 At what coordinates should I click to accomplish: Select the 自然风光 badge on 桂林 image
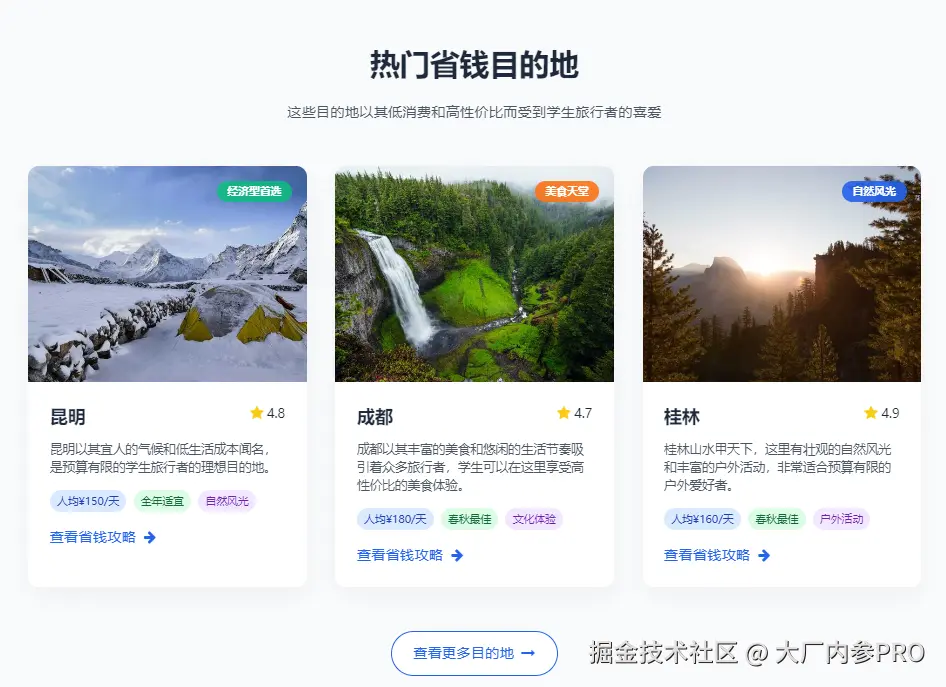pos(874,191)
